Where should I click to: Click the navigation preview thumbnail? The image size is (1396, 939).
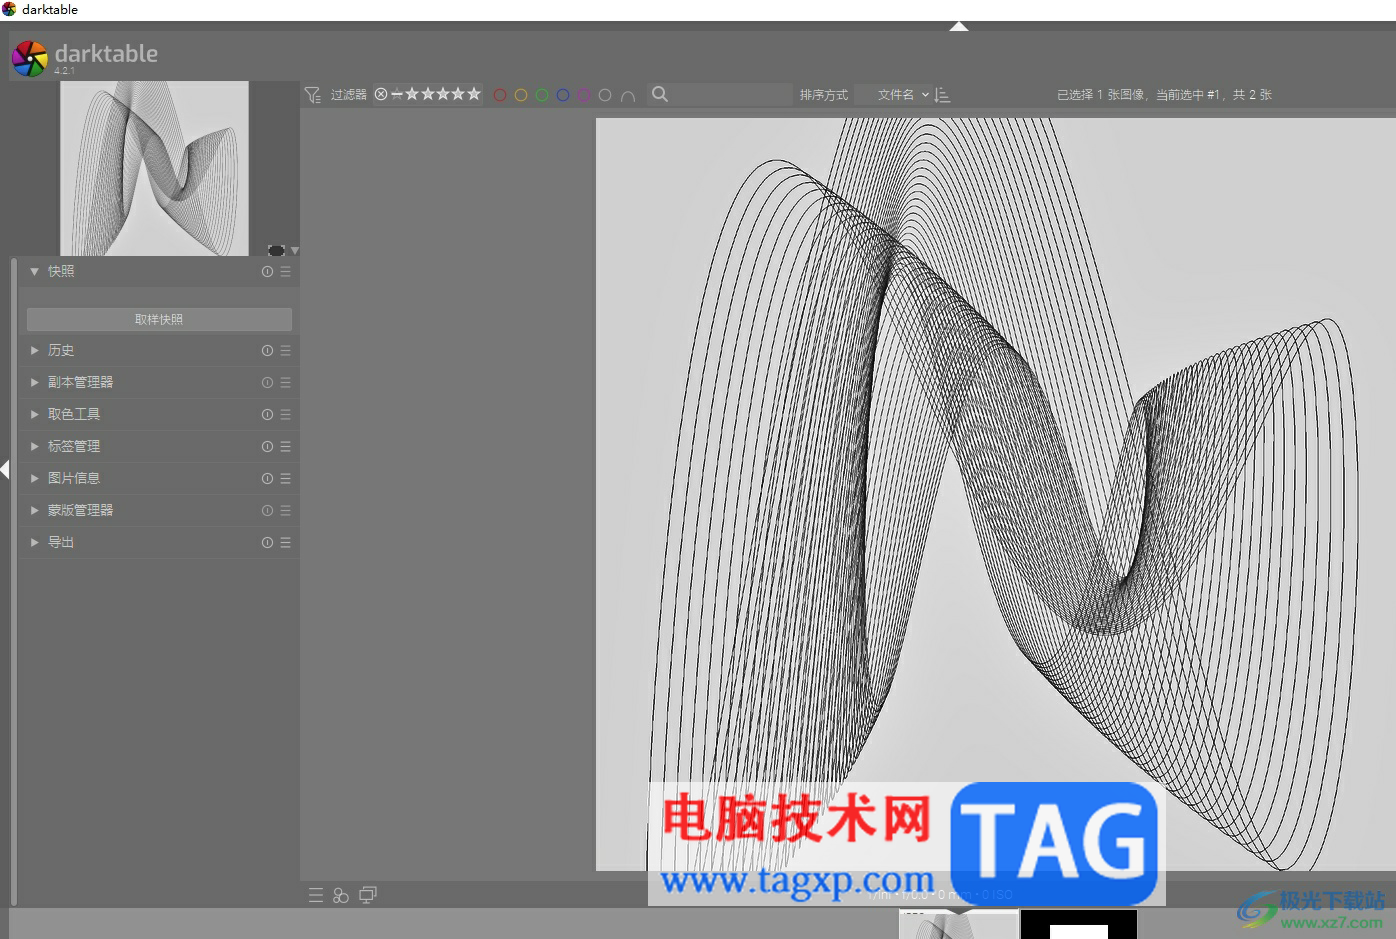pyautogui.click(x=154, y=168)
